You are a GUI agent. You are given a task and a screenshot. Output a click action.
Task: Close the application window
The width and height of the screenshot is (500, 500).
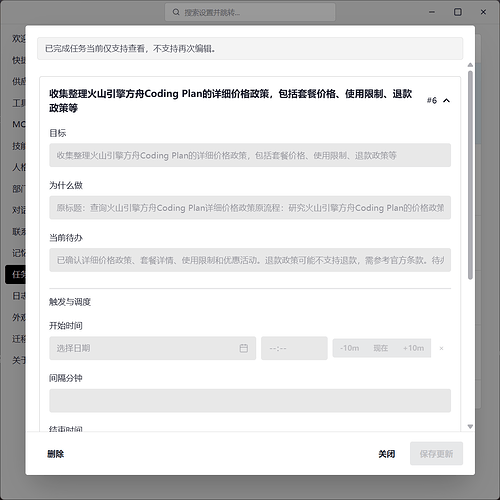pyautogui.click(x=483, y=12)
